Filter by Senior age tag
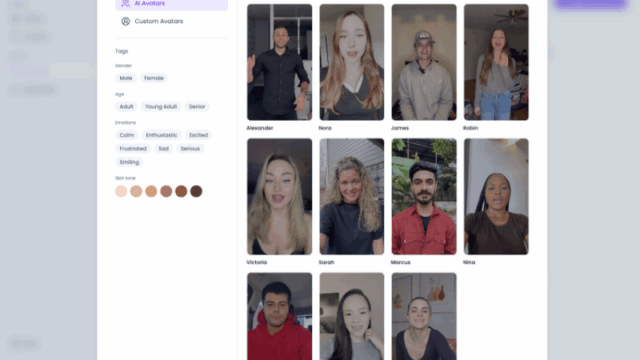640x360 pixels. [x=197, y=107]
